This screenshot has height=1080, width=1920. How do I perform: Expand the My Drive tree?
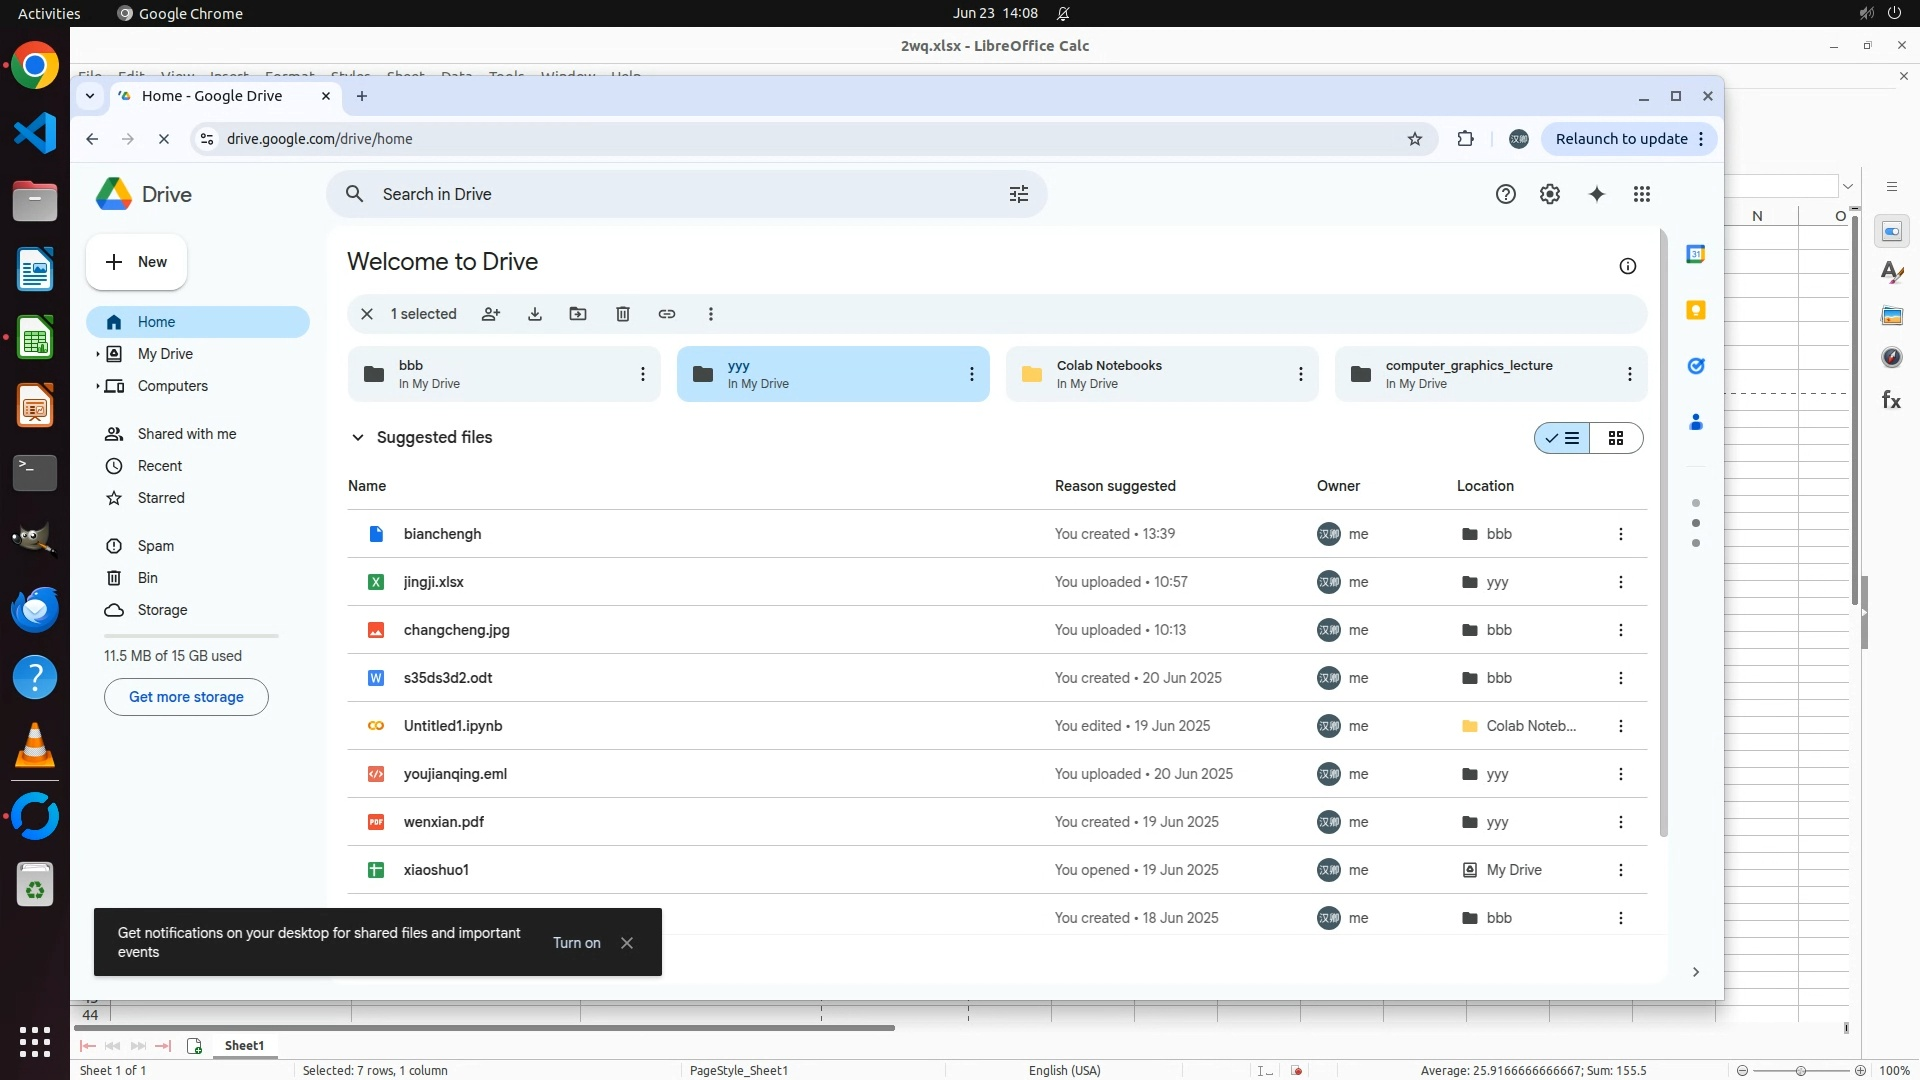pyautogui.click(x=97, y=354)
